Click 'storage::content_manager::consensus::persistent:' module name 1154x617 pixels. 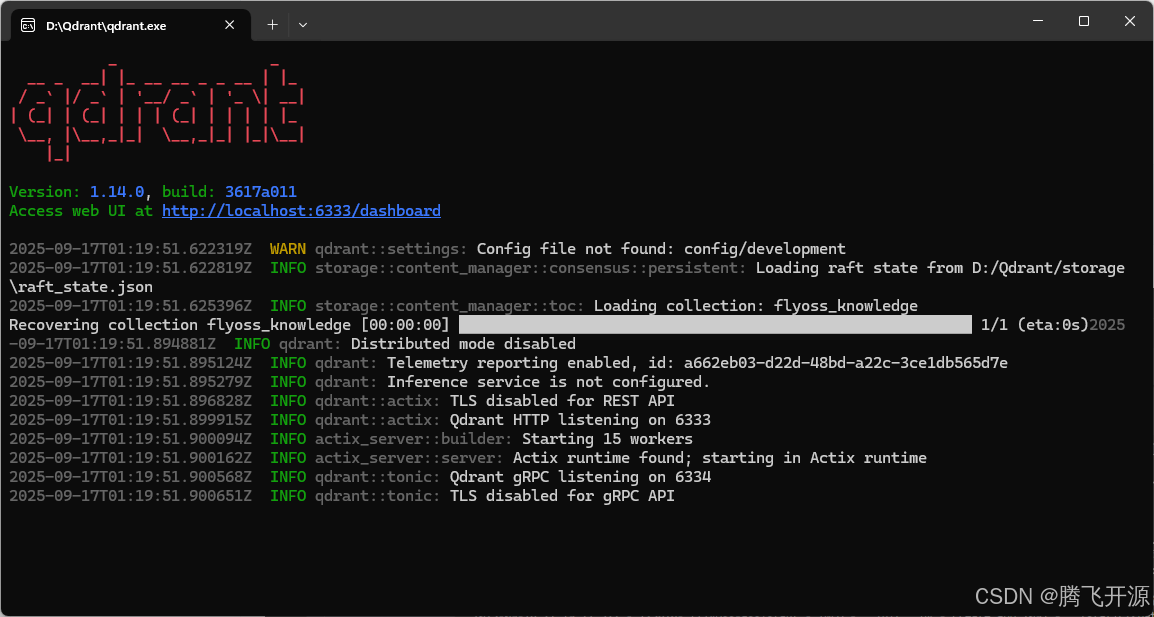(x=531, y=267)
